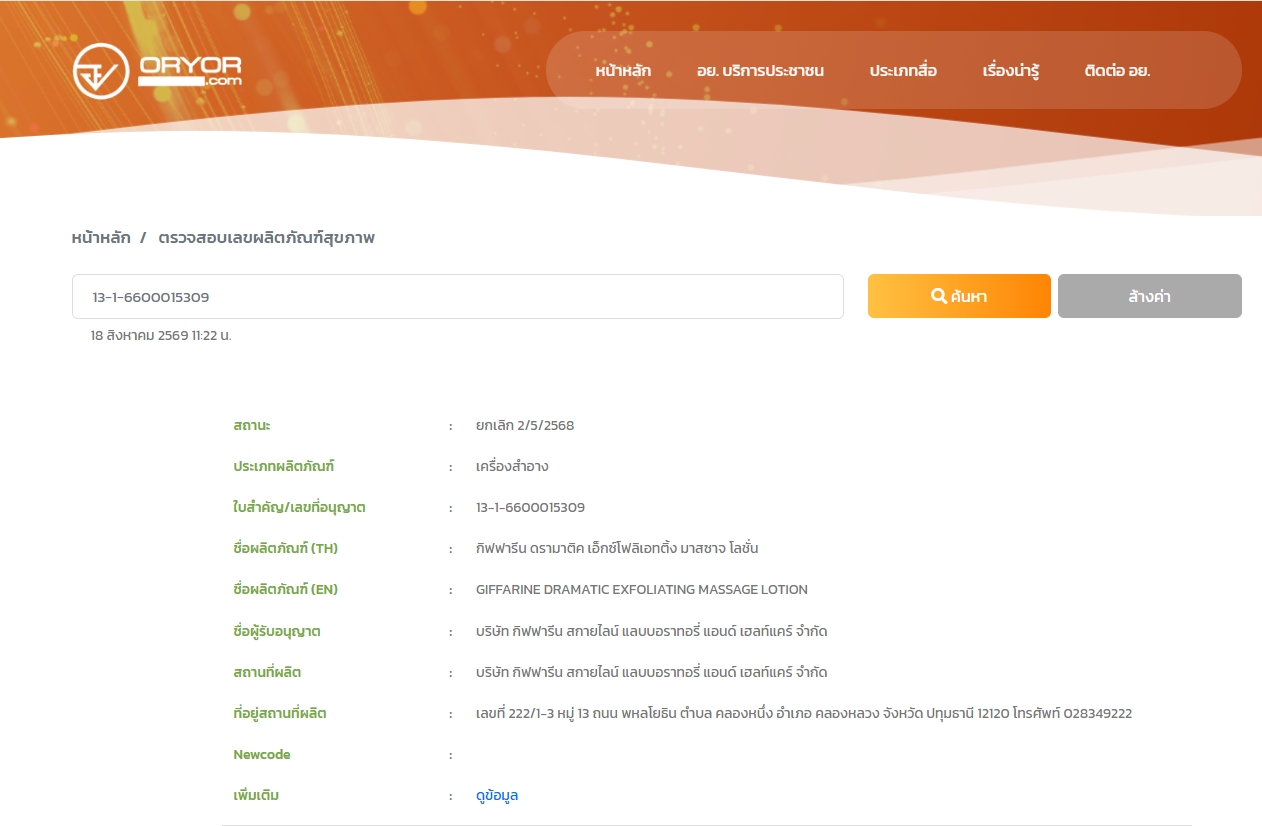1262x826 pixels.
Task: Select the product type เครื่องสำอาง
Action: [512, 466]
